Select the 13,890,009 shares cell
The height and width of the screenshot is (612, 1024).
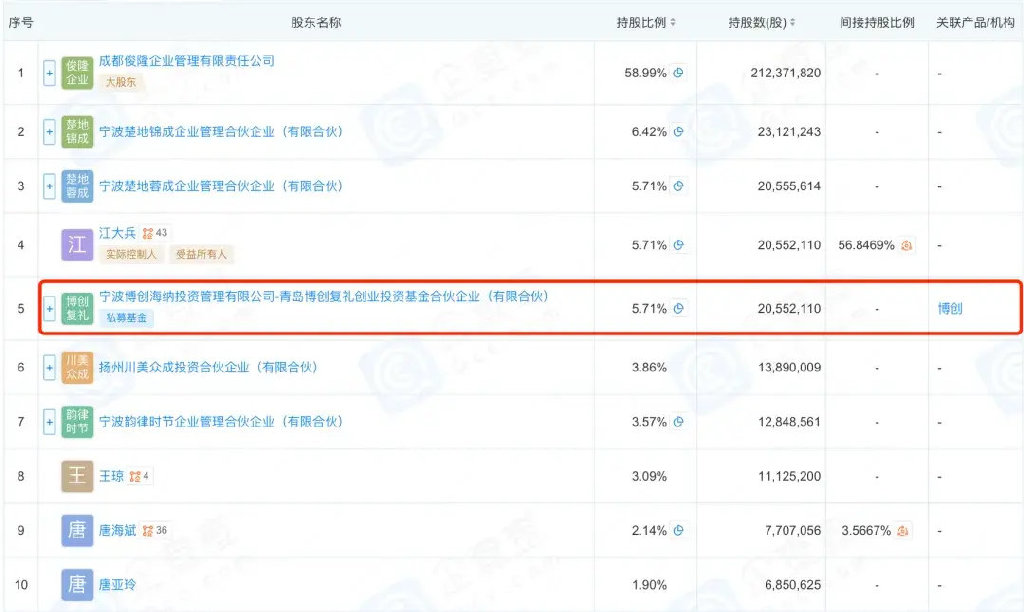[x=789, y=367]
